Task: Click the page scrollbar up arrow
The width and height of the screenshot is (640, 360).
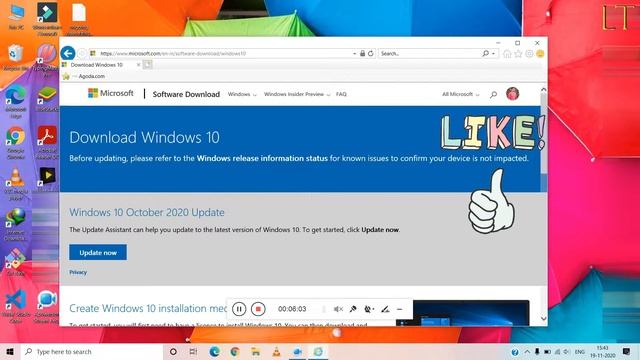Action: coord(543,89)
